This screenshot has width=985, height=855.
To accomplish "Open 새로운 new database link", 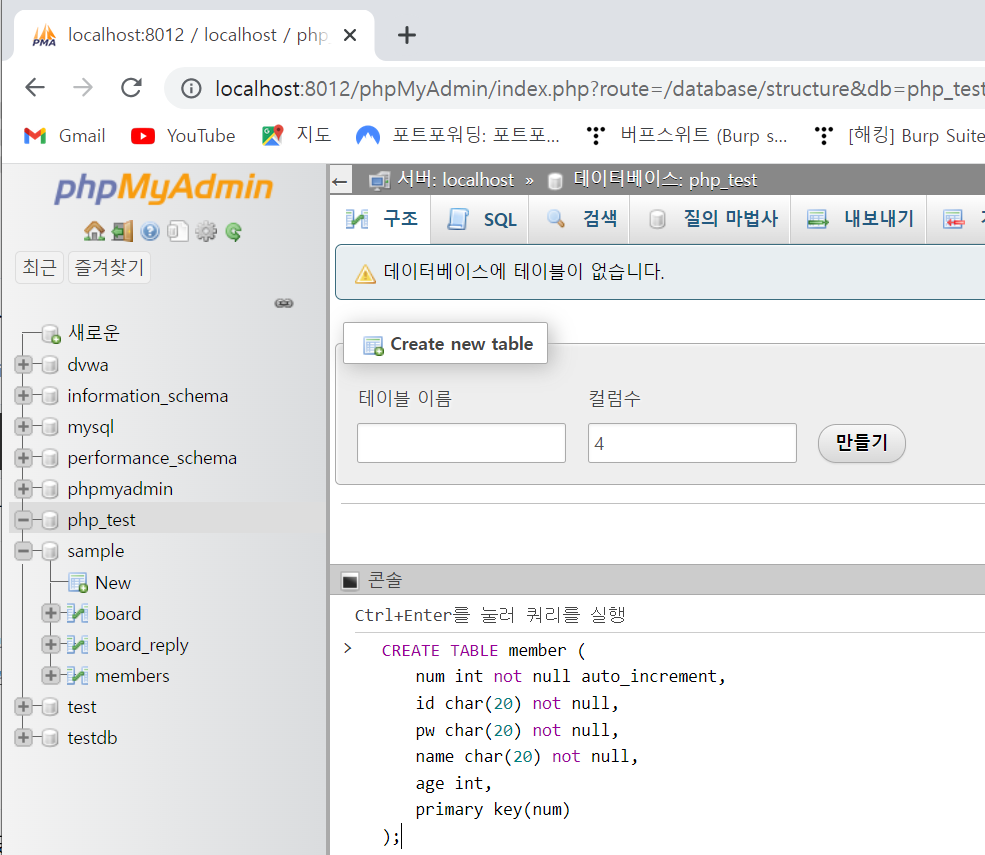I will point(94,333).
